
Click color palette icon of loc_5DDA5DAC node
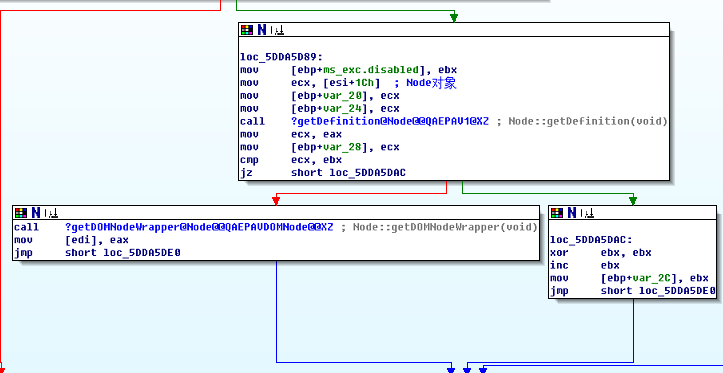pyautogui.click(x=557, y=213)
